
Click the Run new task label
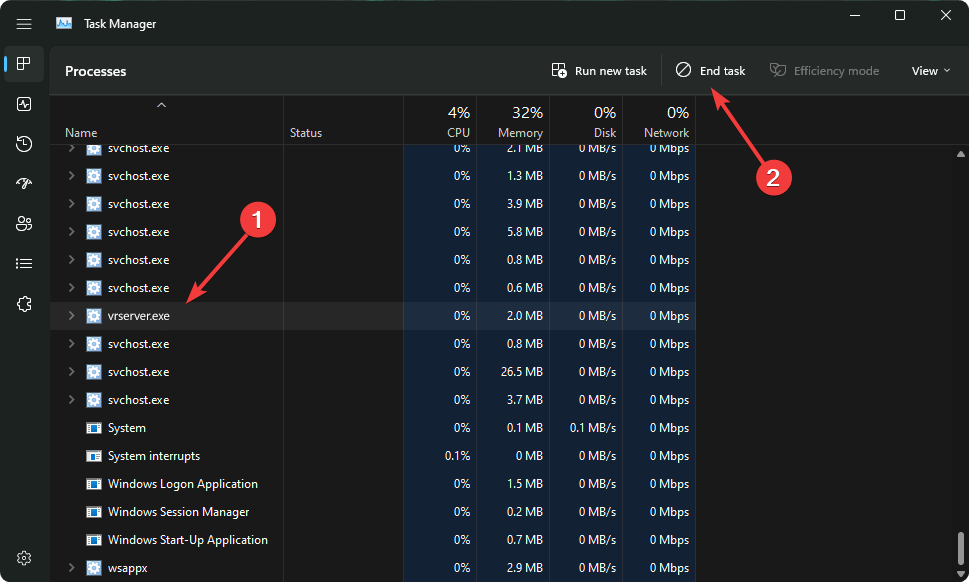[x=611, y=71]
